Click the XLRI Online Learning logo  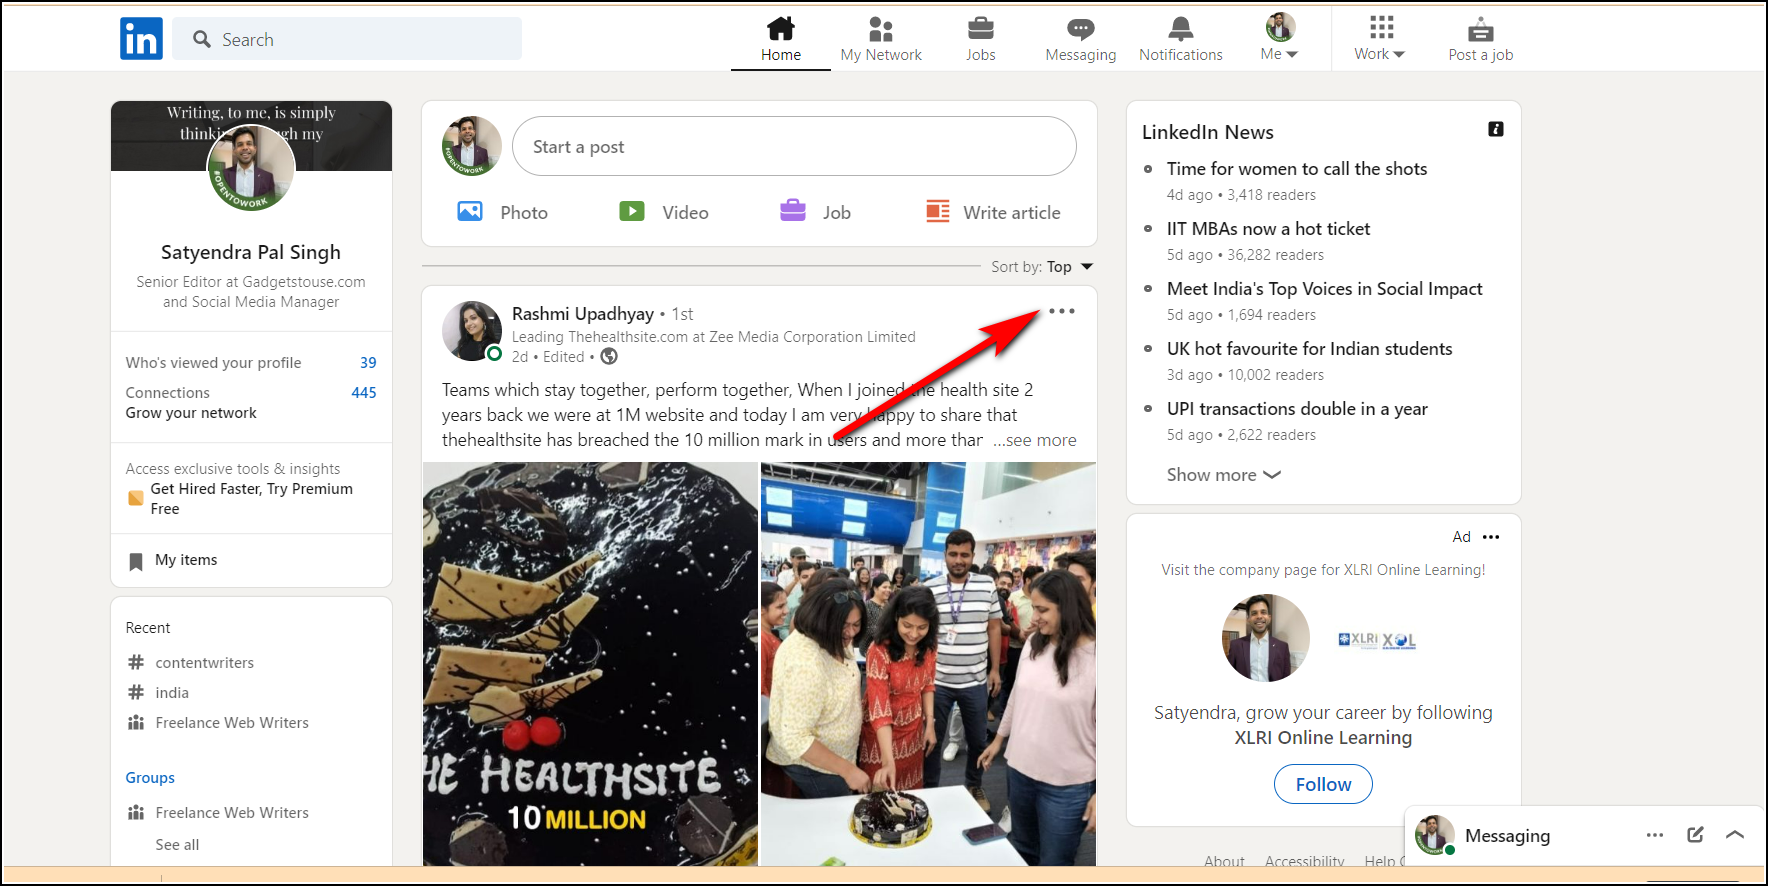1377,640
